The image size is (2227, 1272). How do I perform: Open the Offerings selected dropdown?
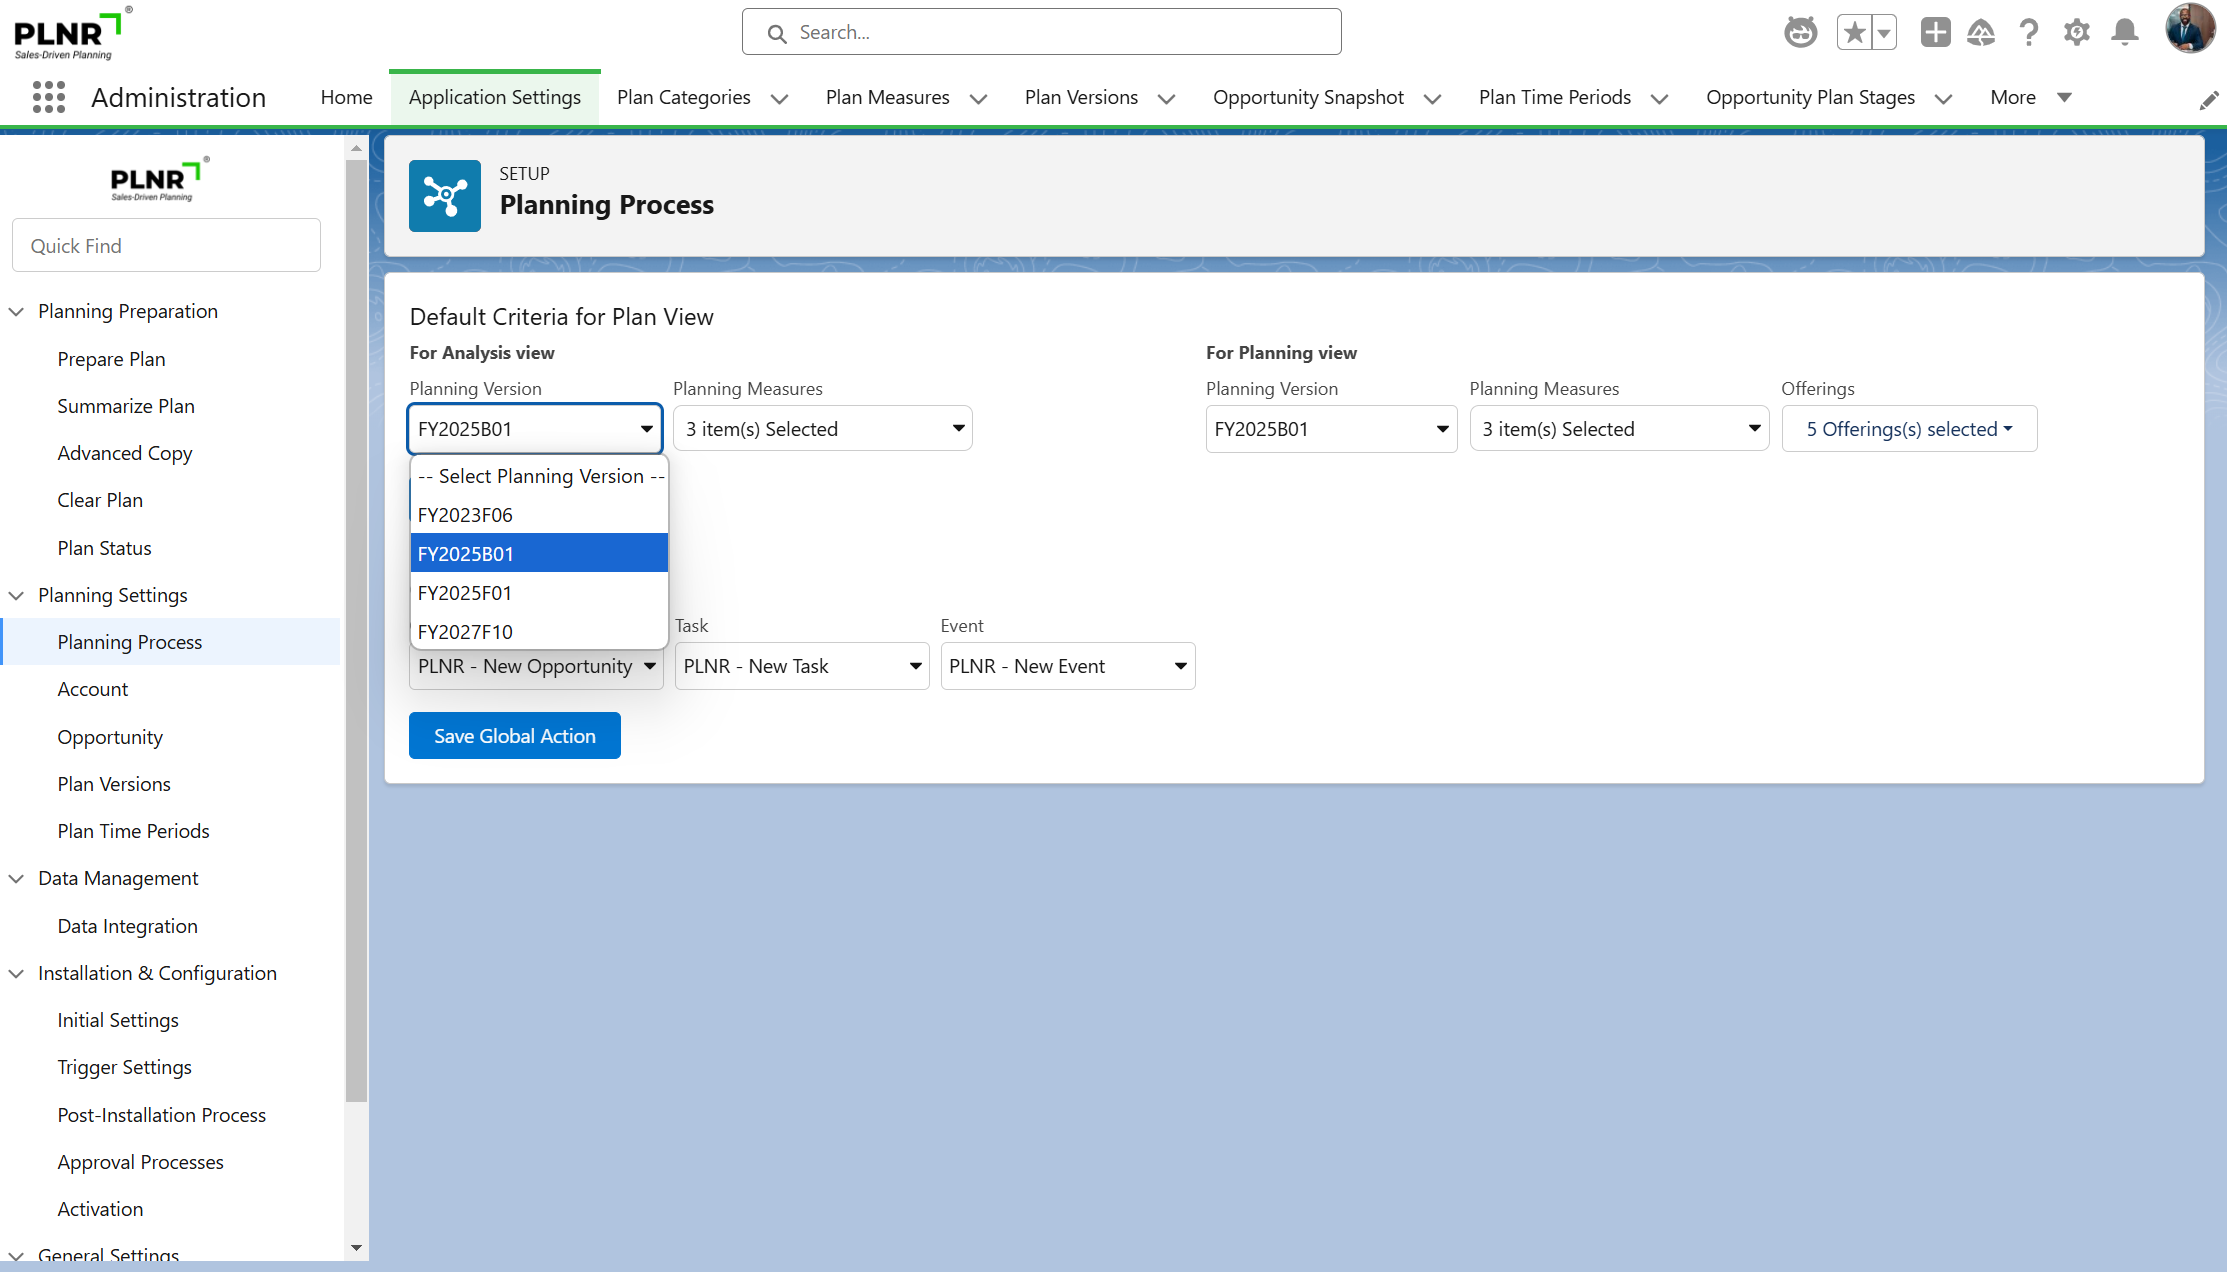coord(1908,429)
